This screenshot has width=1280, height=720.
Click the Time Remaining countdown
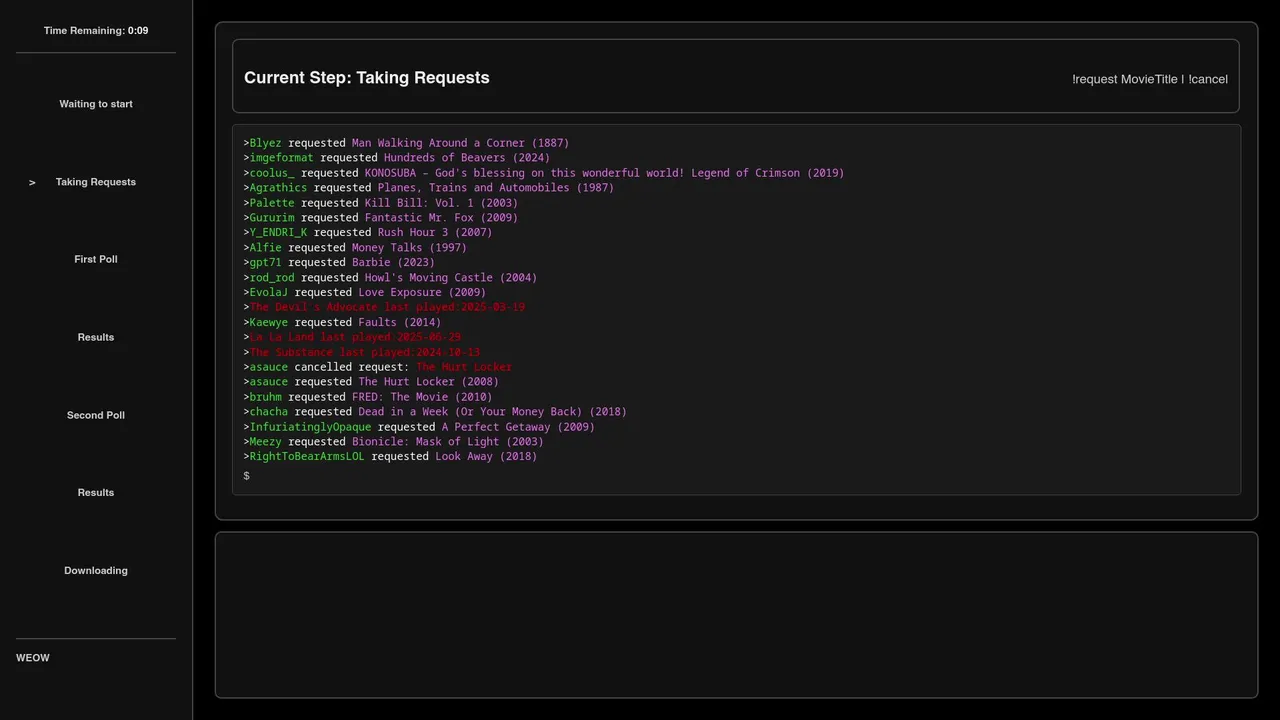coord(96,31)
